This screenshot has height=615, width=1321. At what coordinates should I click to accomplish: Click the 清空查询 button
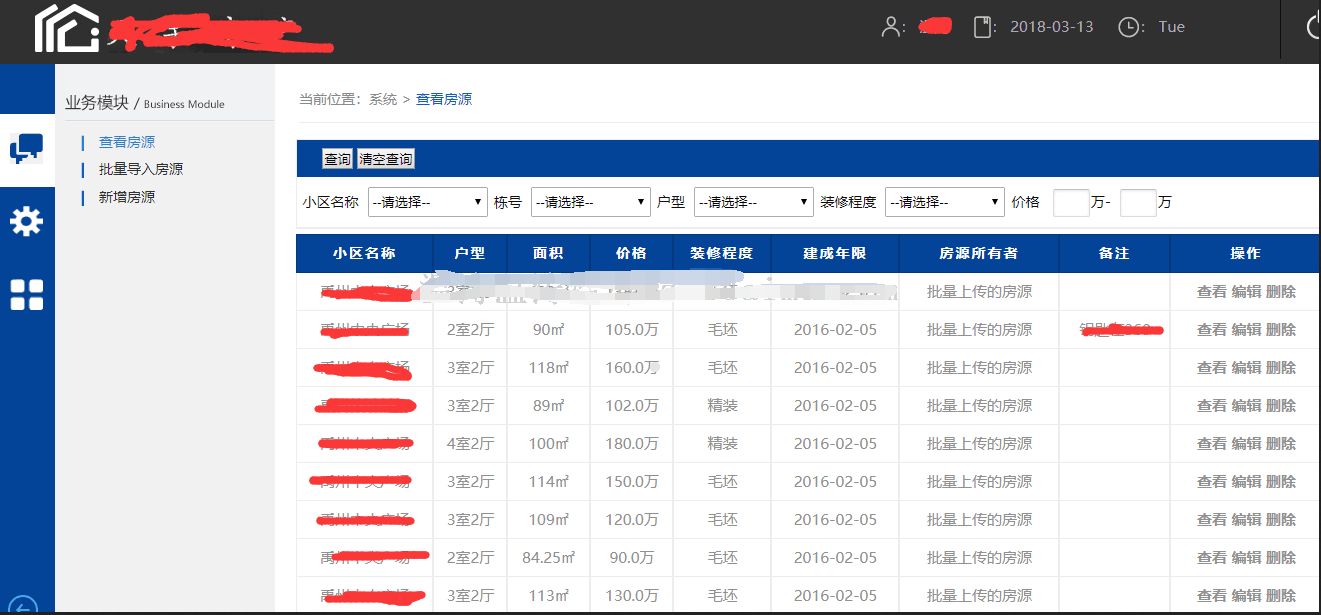(385, 160)
